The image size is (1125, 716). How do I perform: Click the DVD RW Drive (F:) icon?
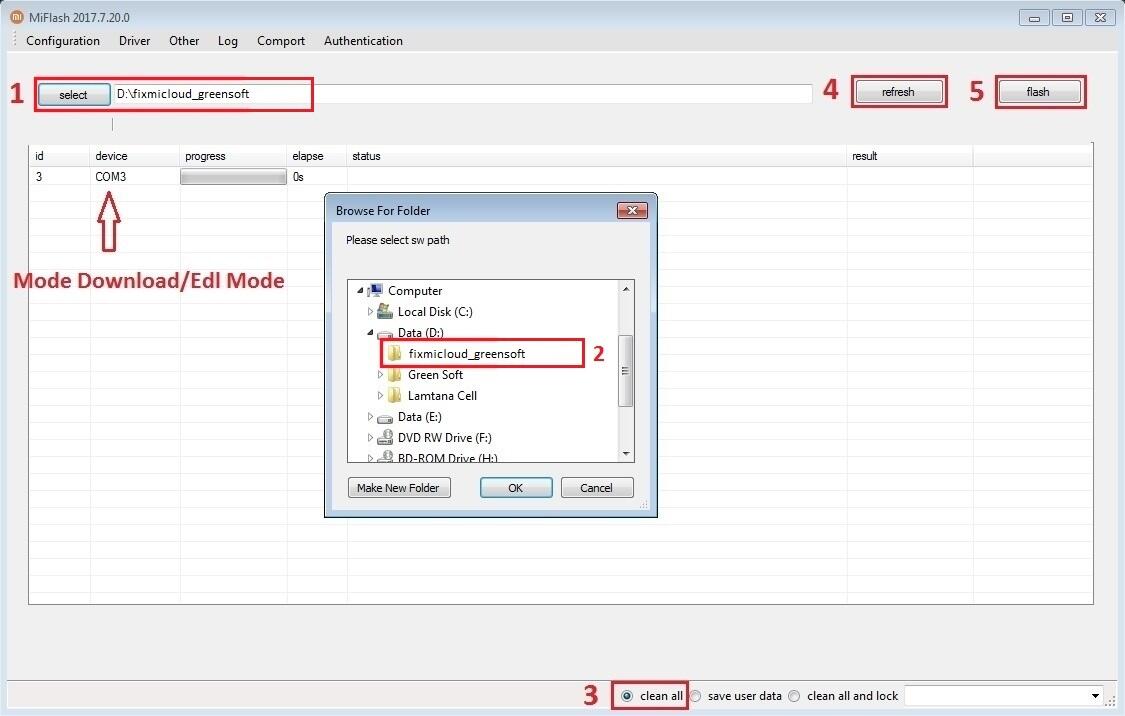point(385,438)
